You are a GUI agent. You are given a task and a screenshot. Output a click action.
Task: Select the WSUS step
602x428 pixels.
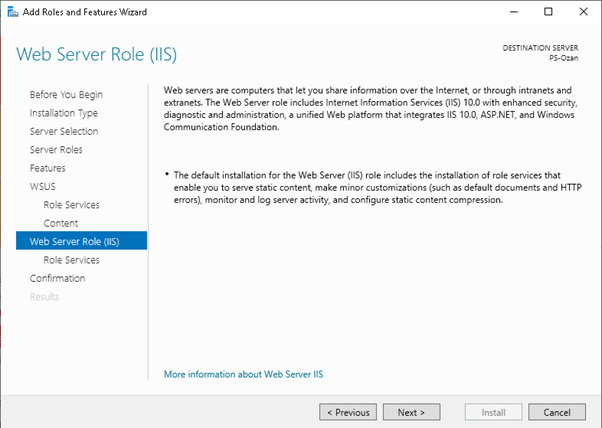tap(43, 186)
